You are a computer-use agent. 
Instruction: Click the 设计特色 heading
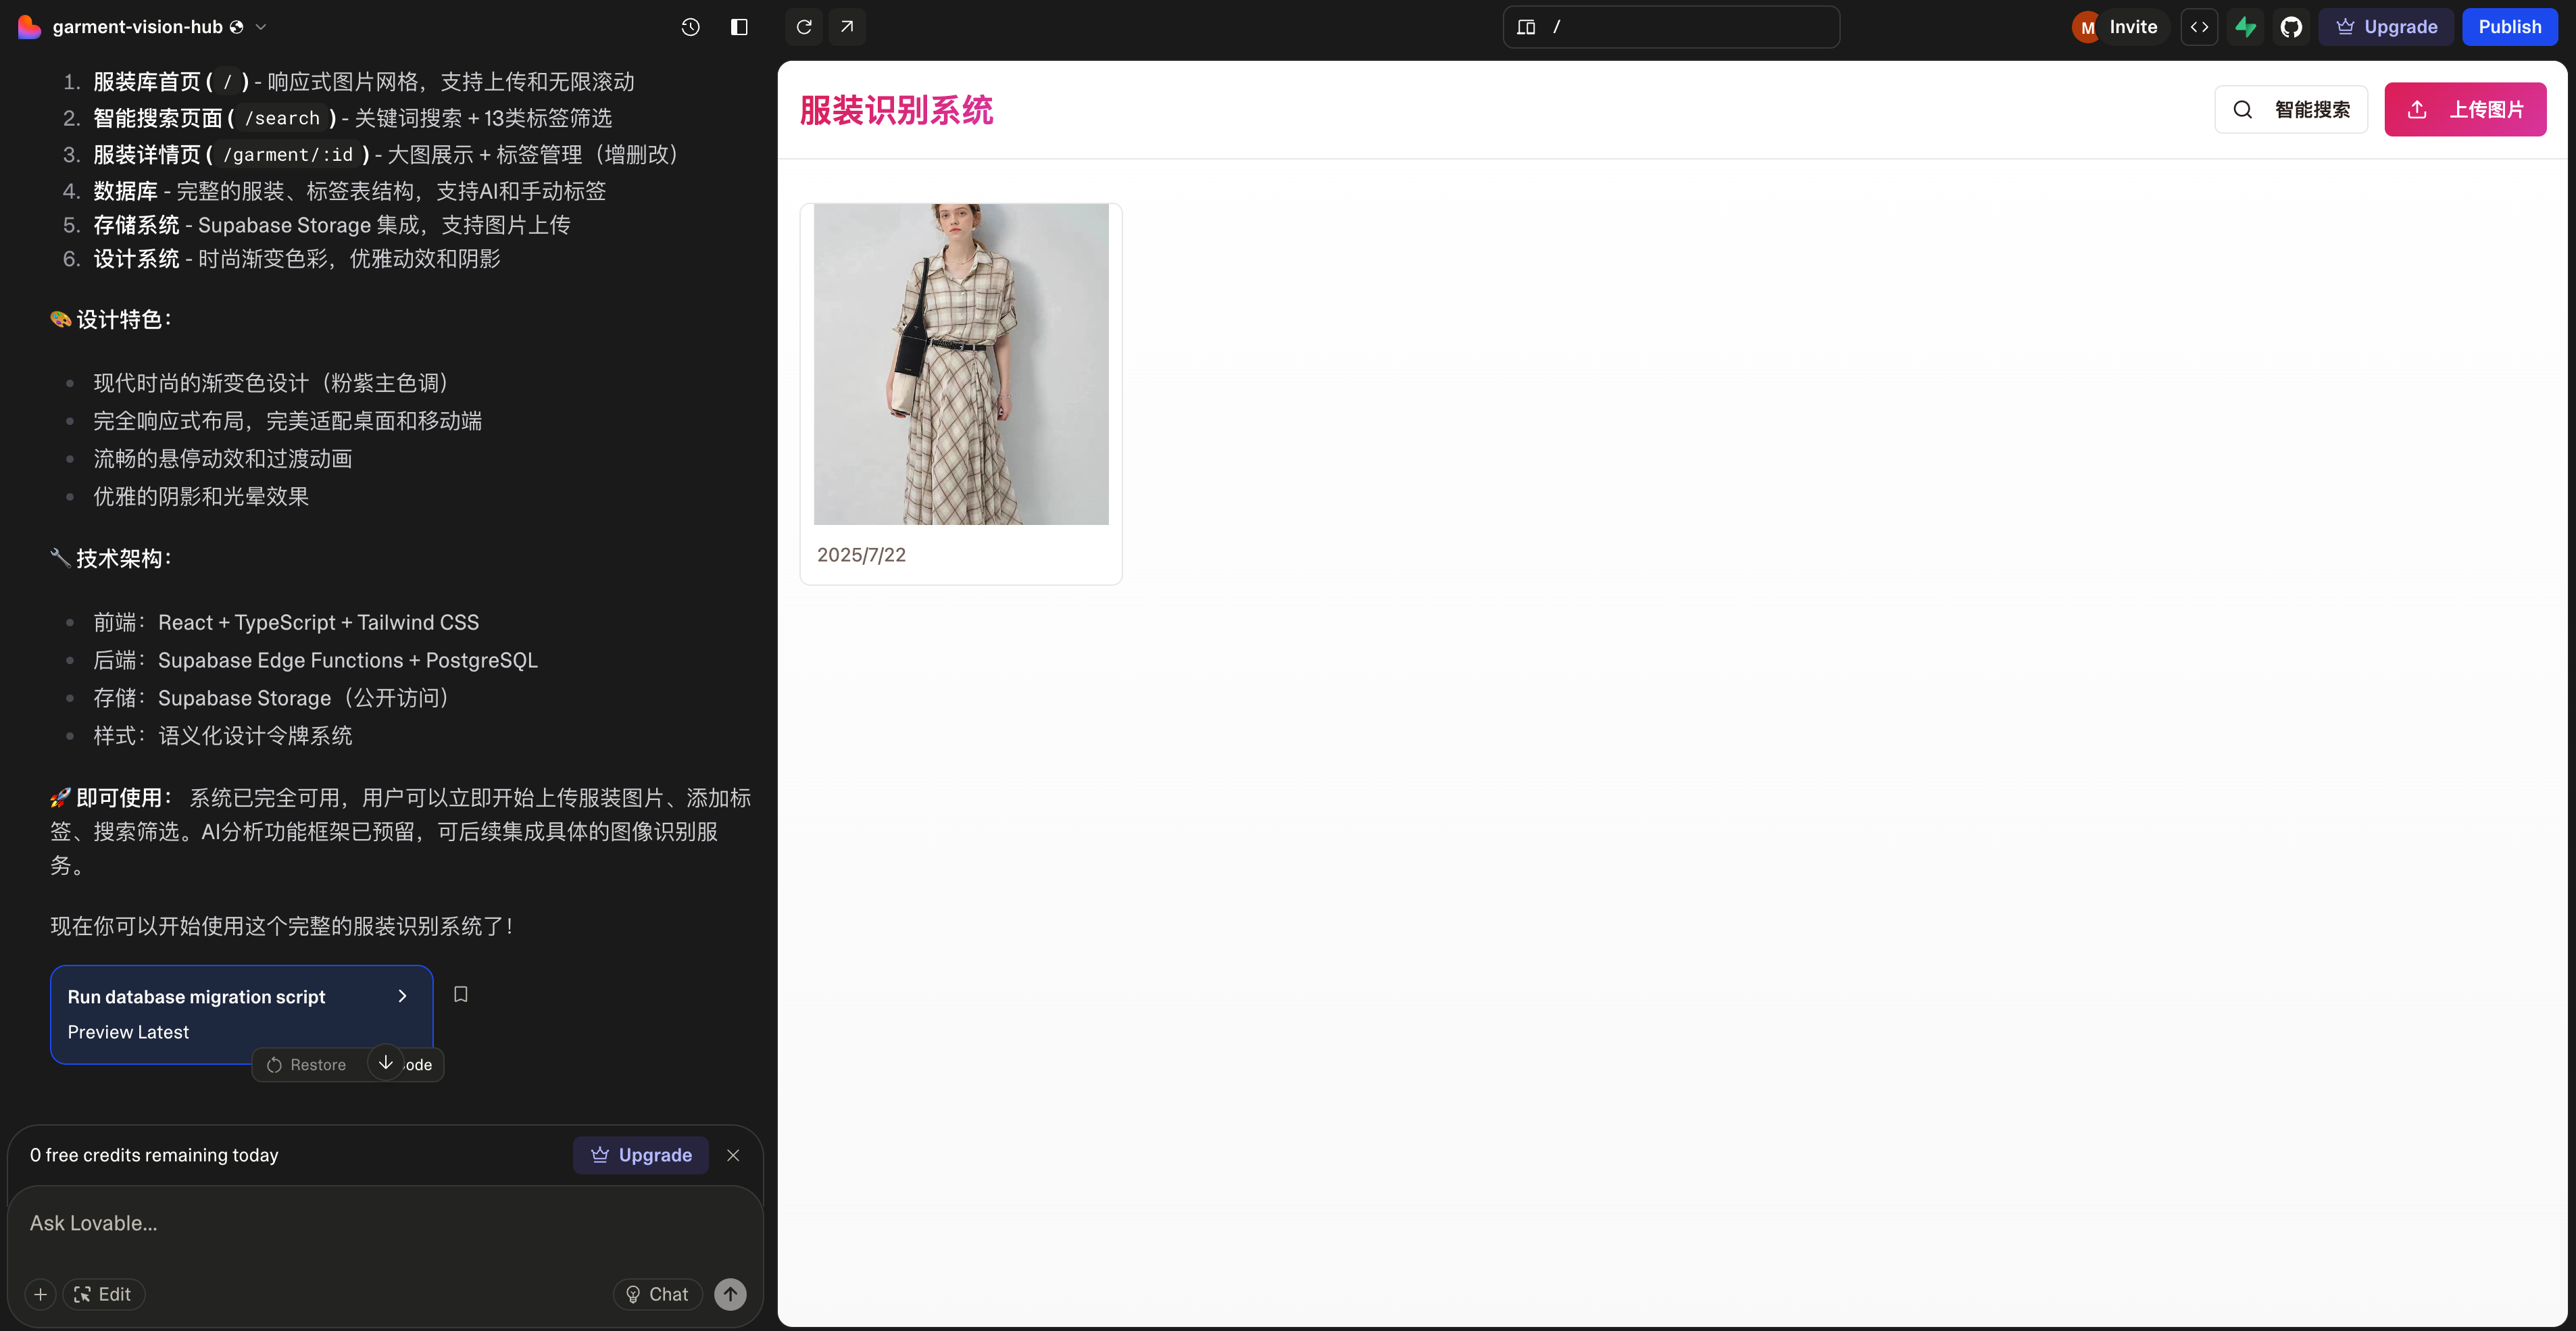[x=111, y=320]
